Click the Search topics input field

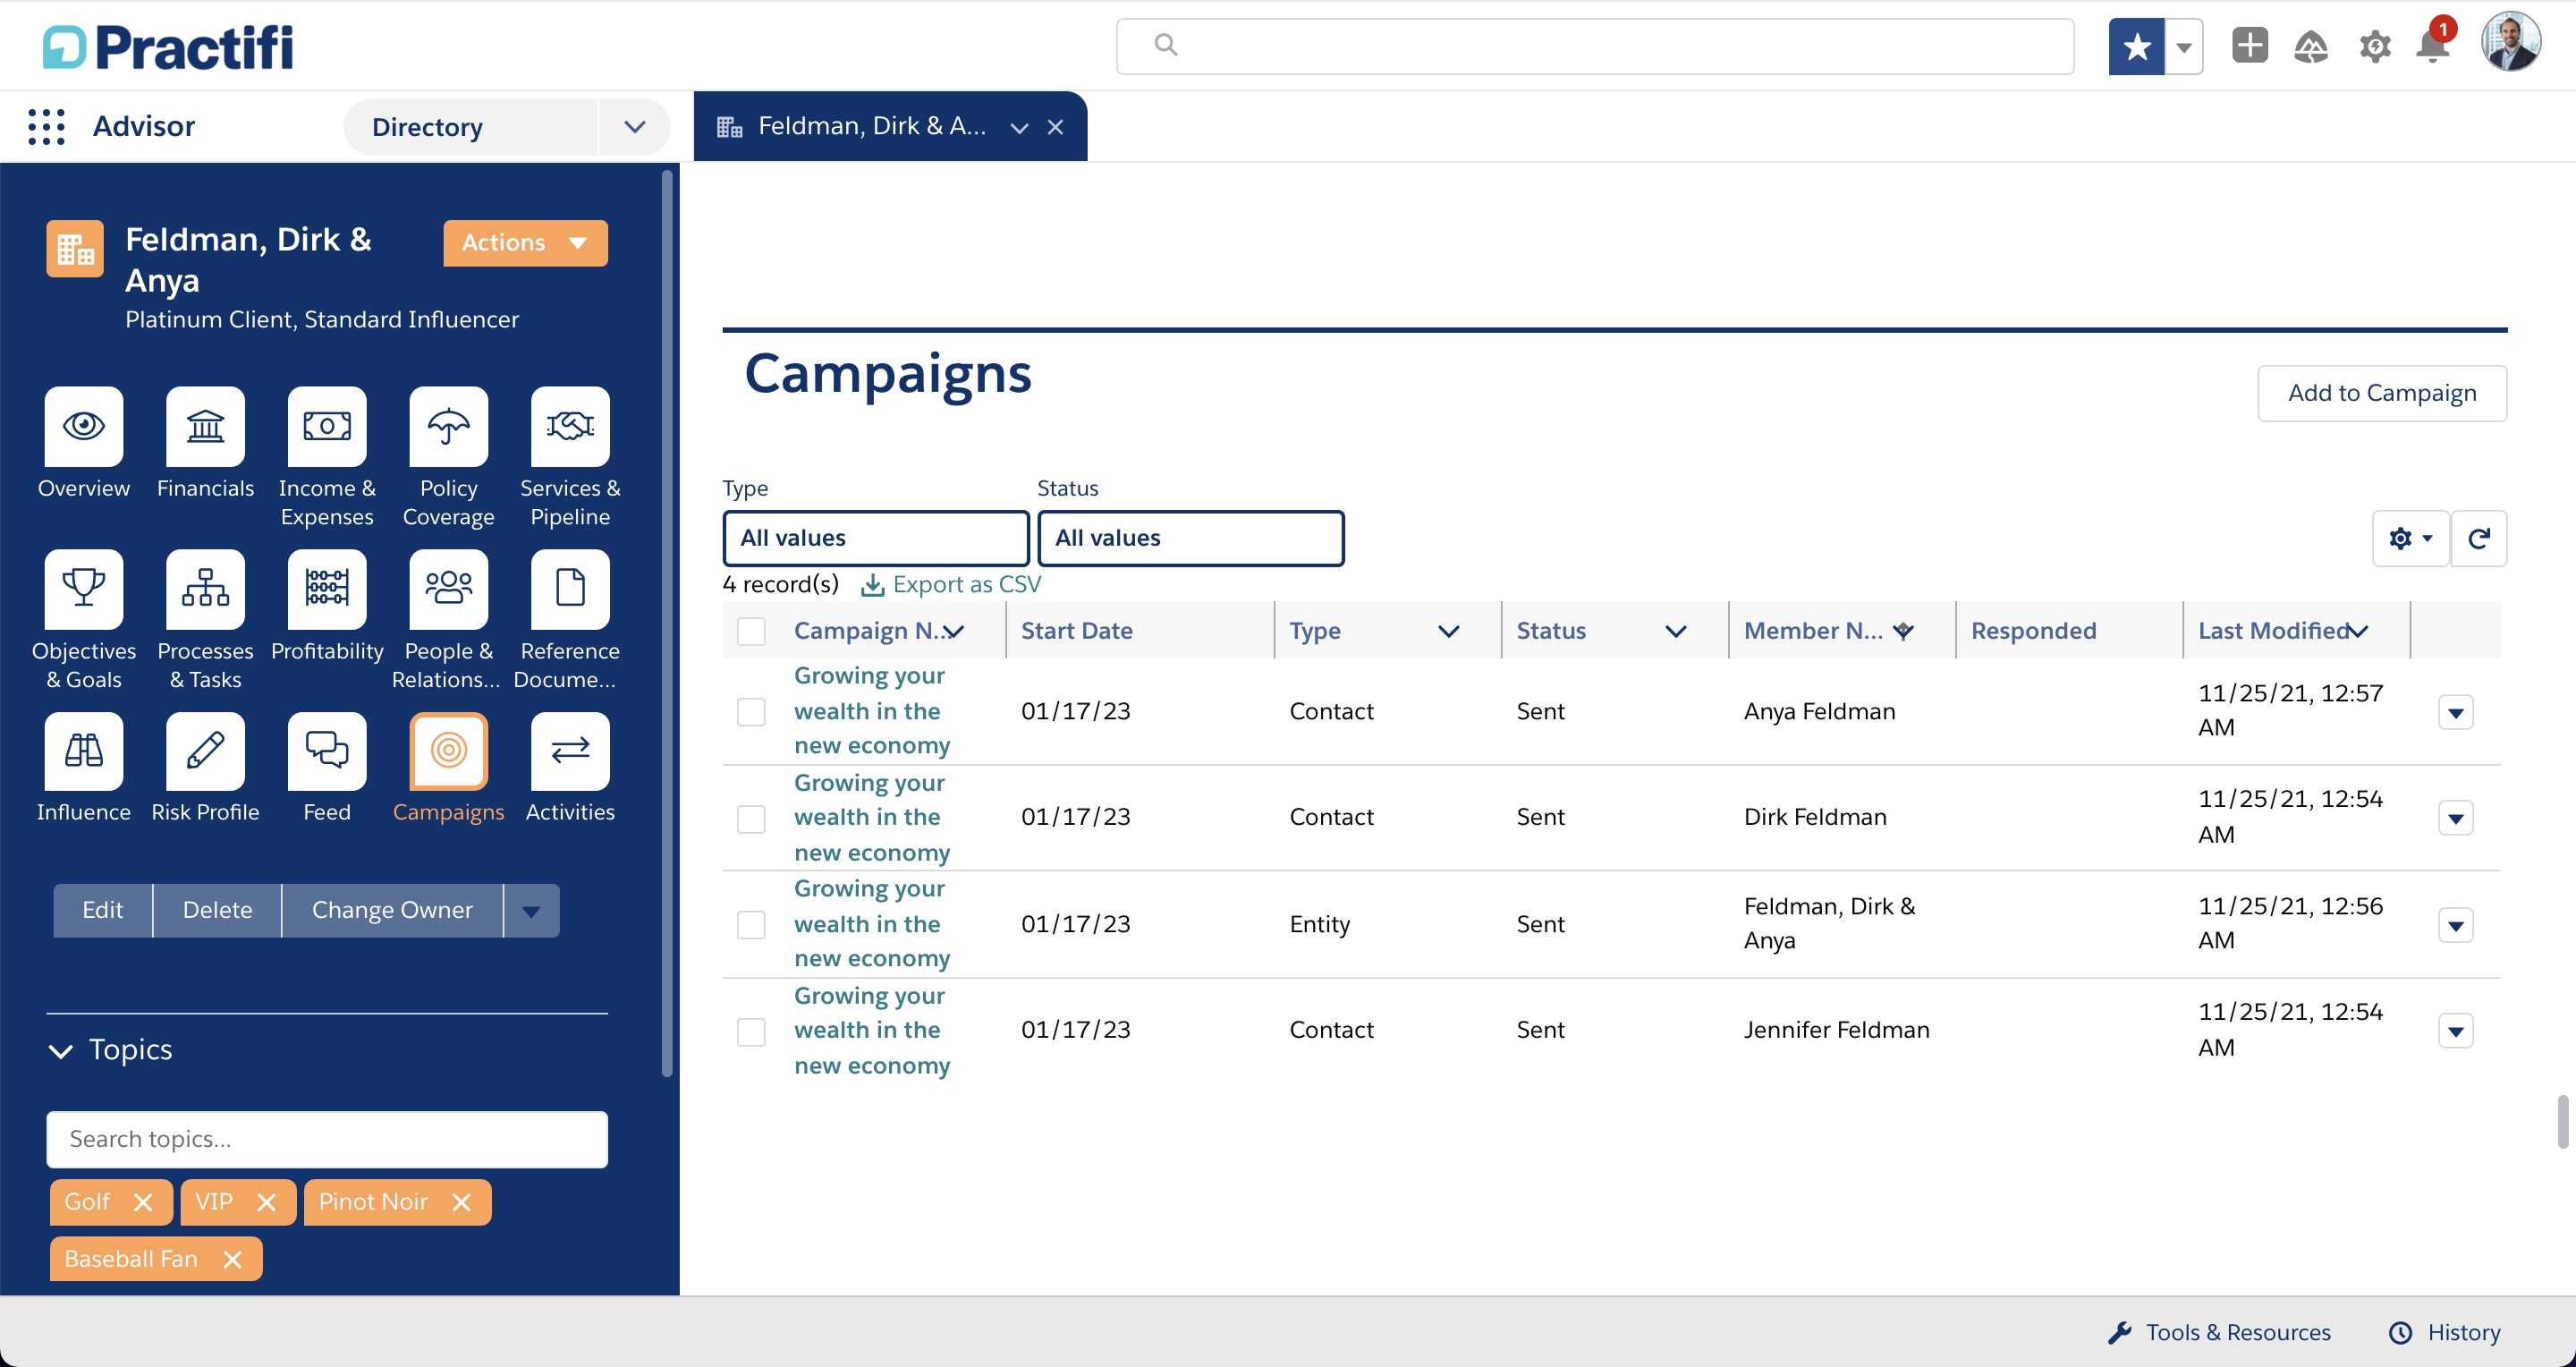pos(327,1140)
